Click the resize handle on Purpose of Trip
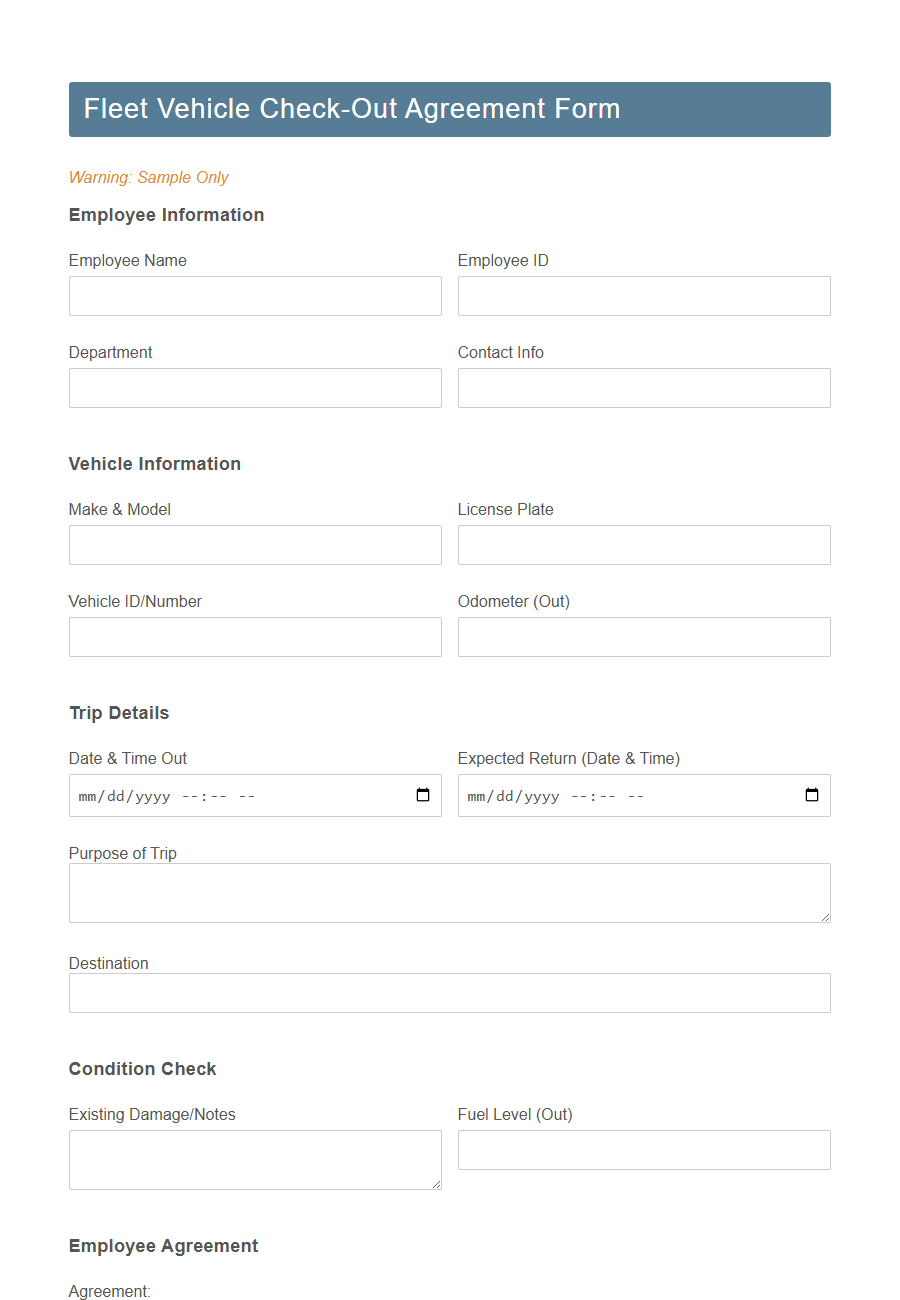The height and width of the screenshot is (1300, 900). point(826,917)
